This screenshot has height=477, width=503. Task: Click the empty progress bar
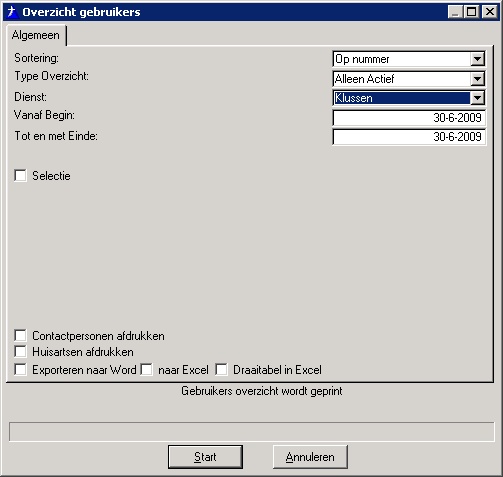click(x=252, y=432)
